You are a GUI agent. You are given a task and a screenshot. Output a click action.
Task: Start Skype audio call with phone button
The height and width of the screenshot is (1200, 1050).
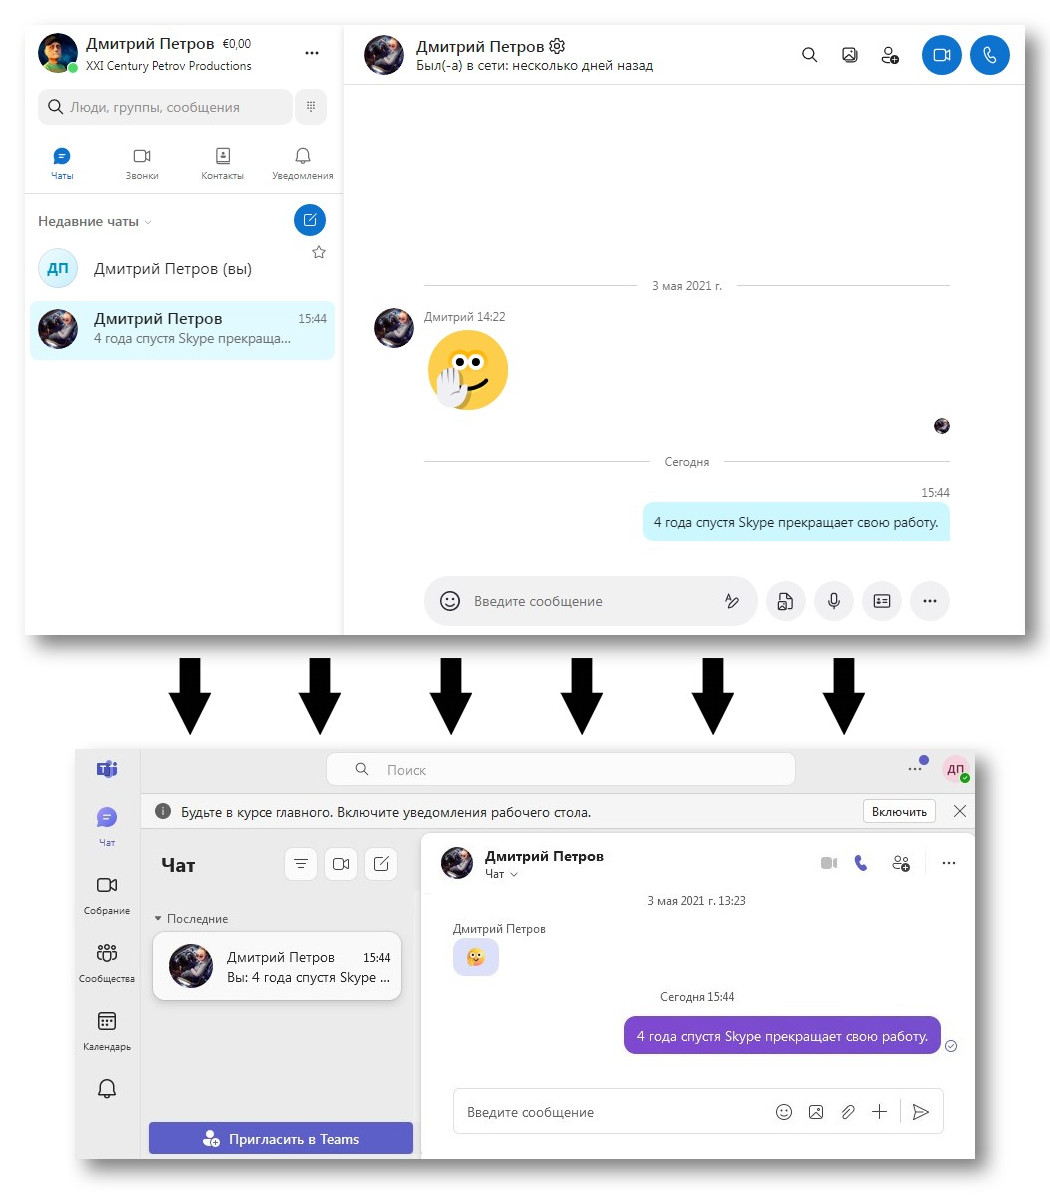(x=990, y=55)
